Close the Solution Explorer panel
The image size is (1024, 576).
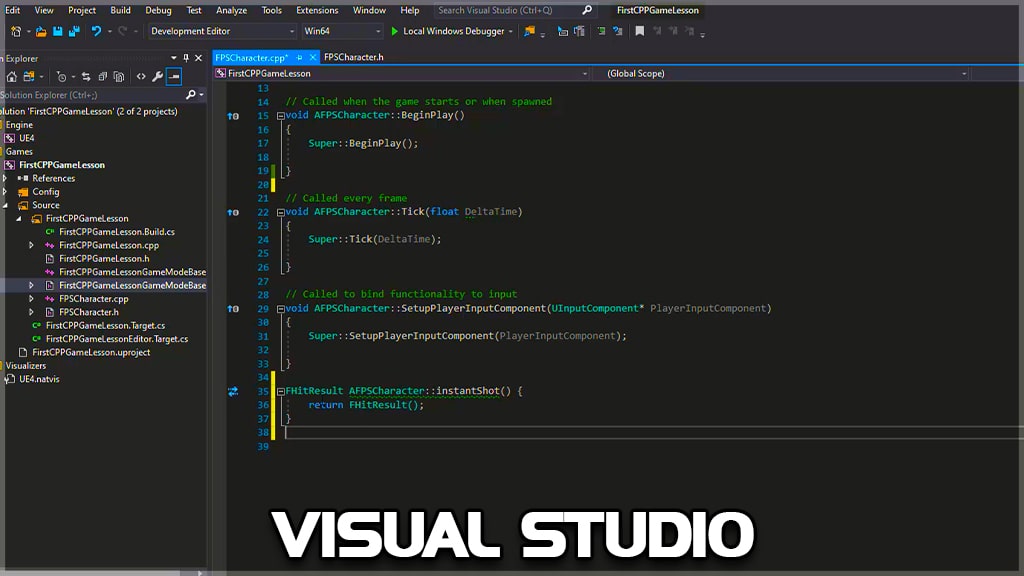tap(199, 58)
